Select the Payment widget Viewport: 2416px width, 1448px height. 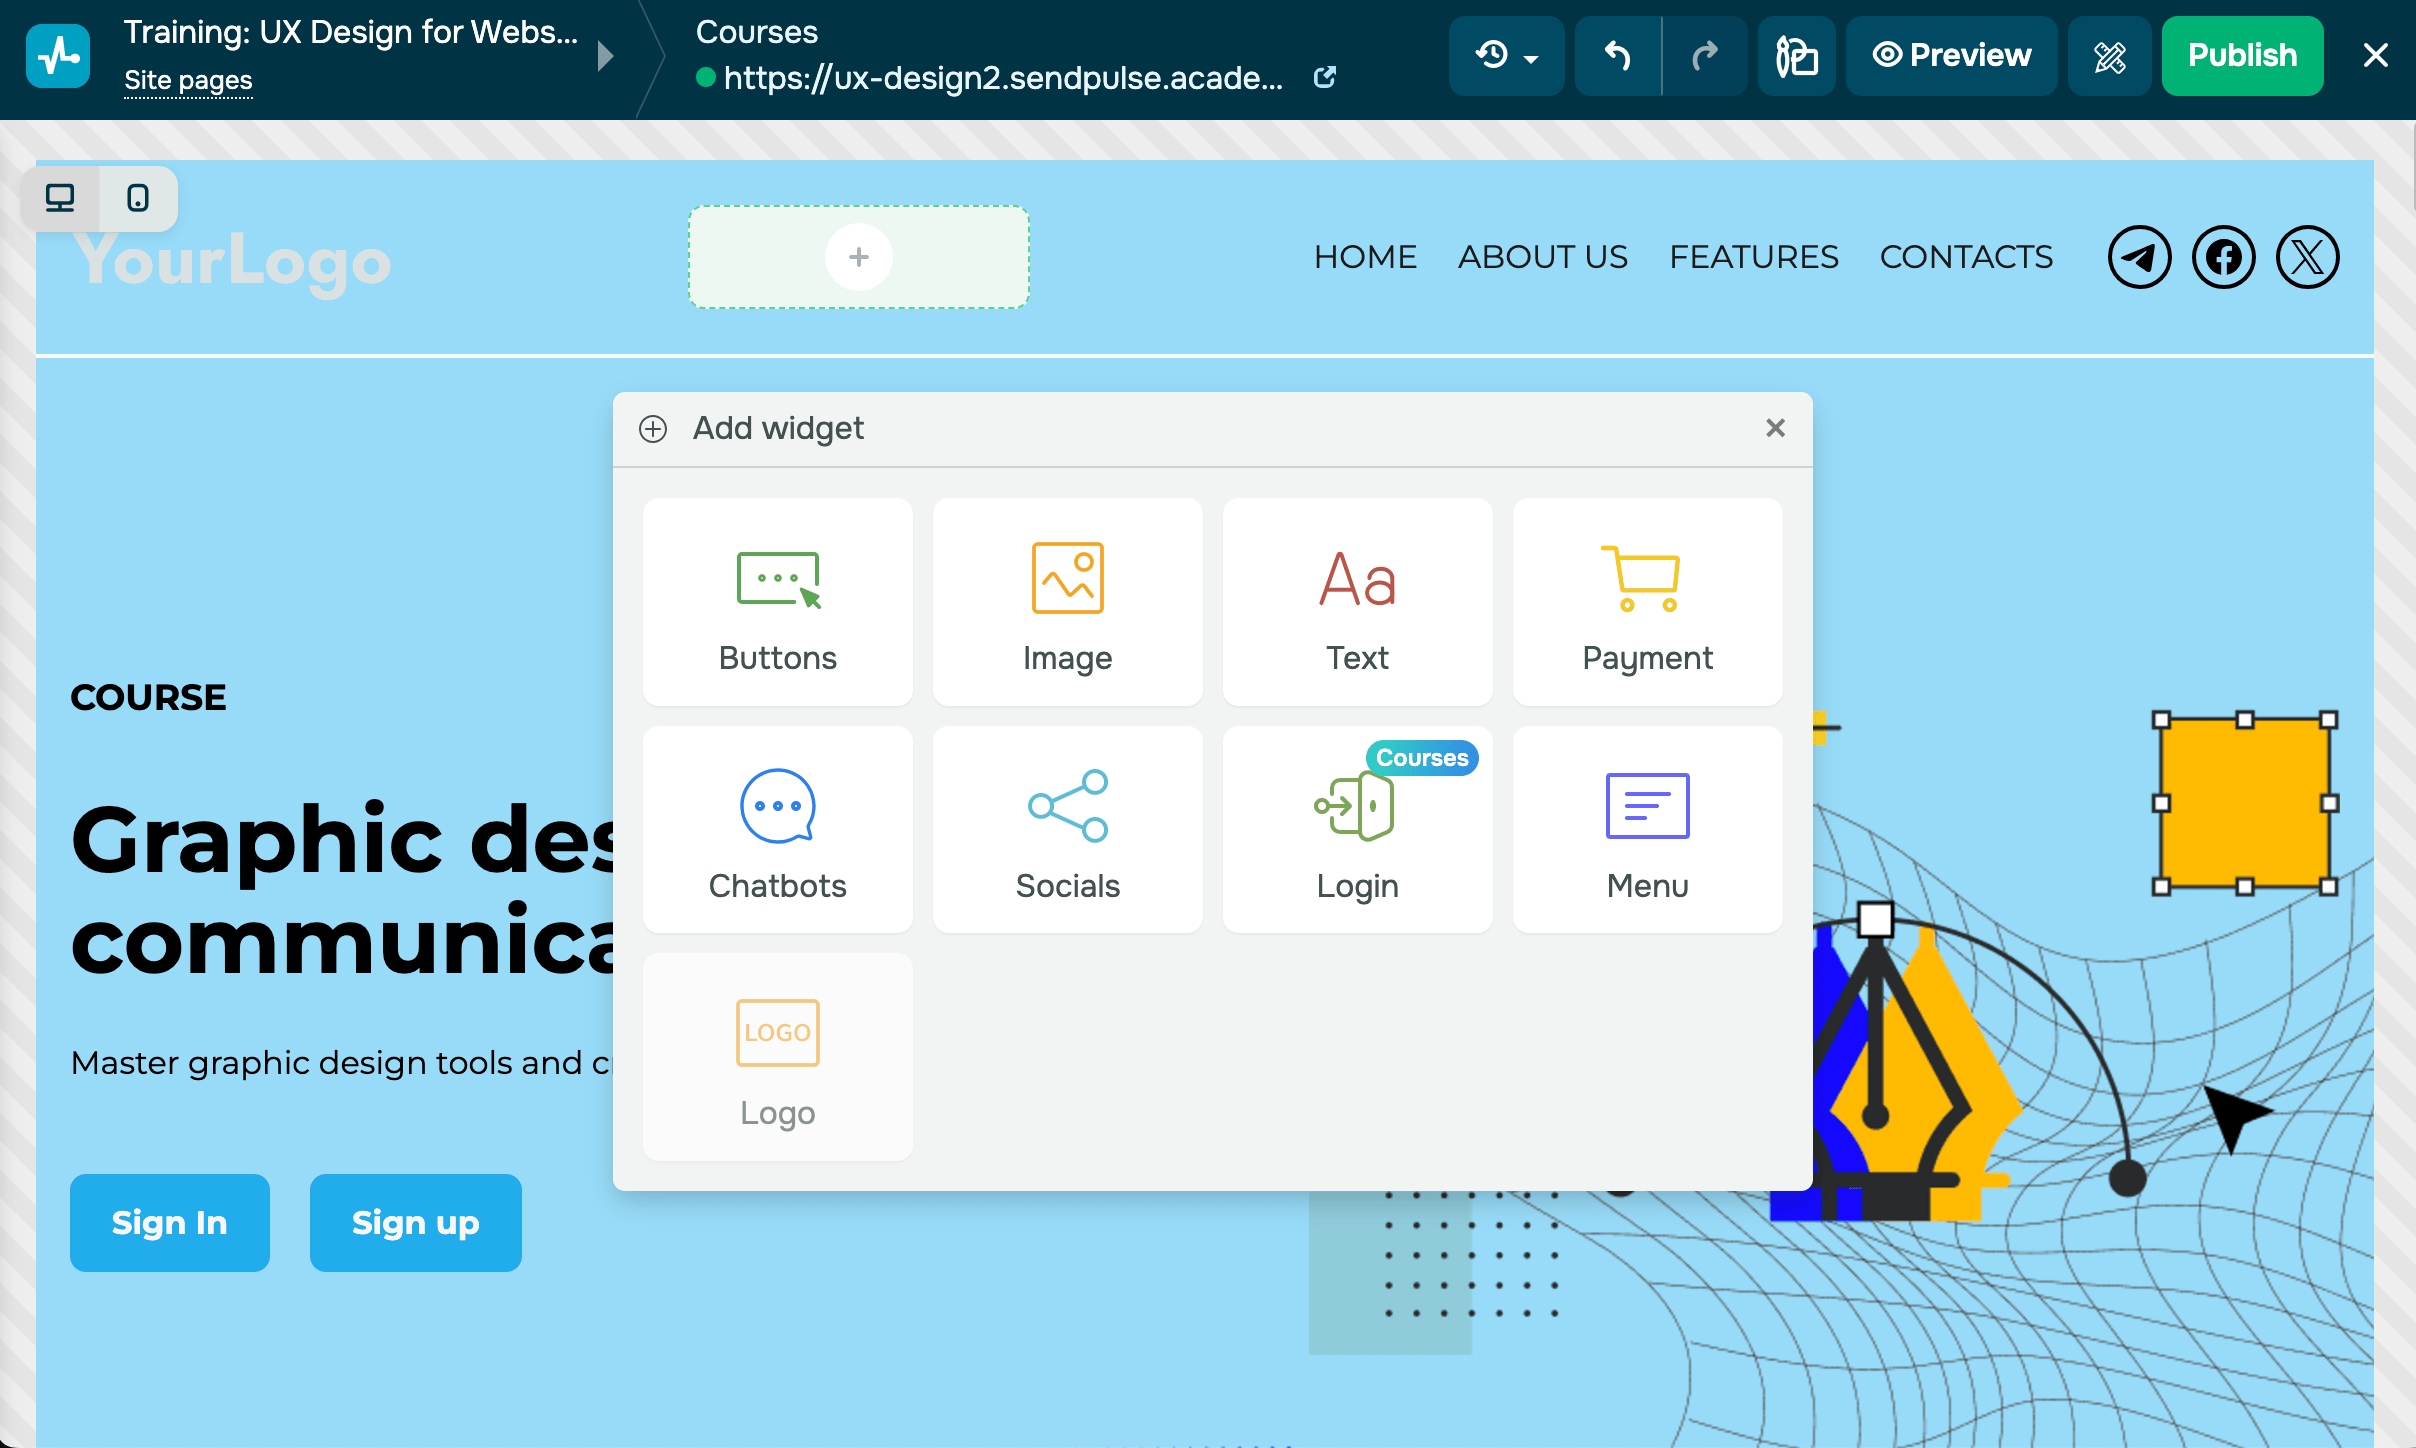[1647, 603]
